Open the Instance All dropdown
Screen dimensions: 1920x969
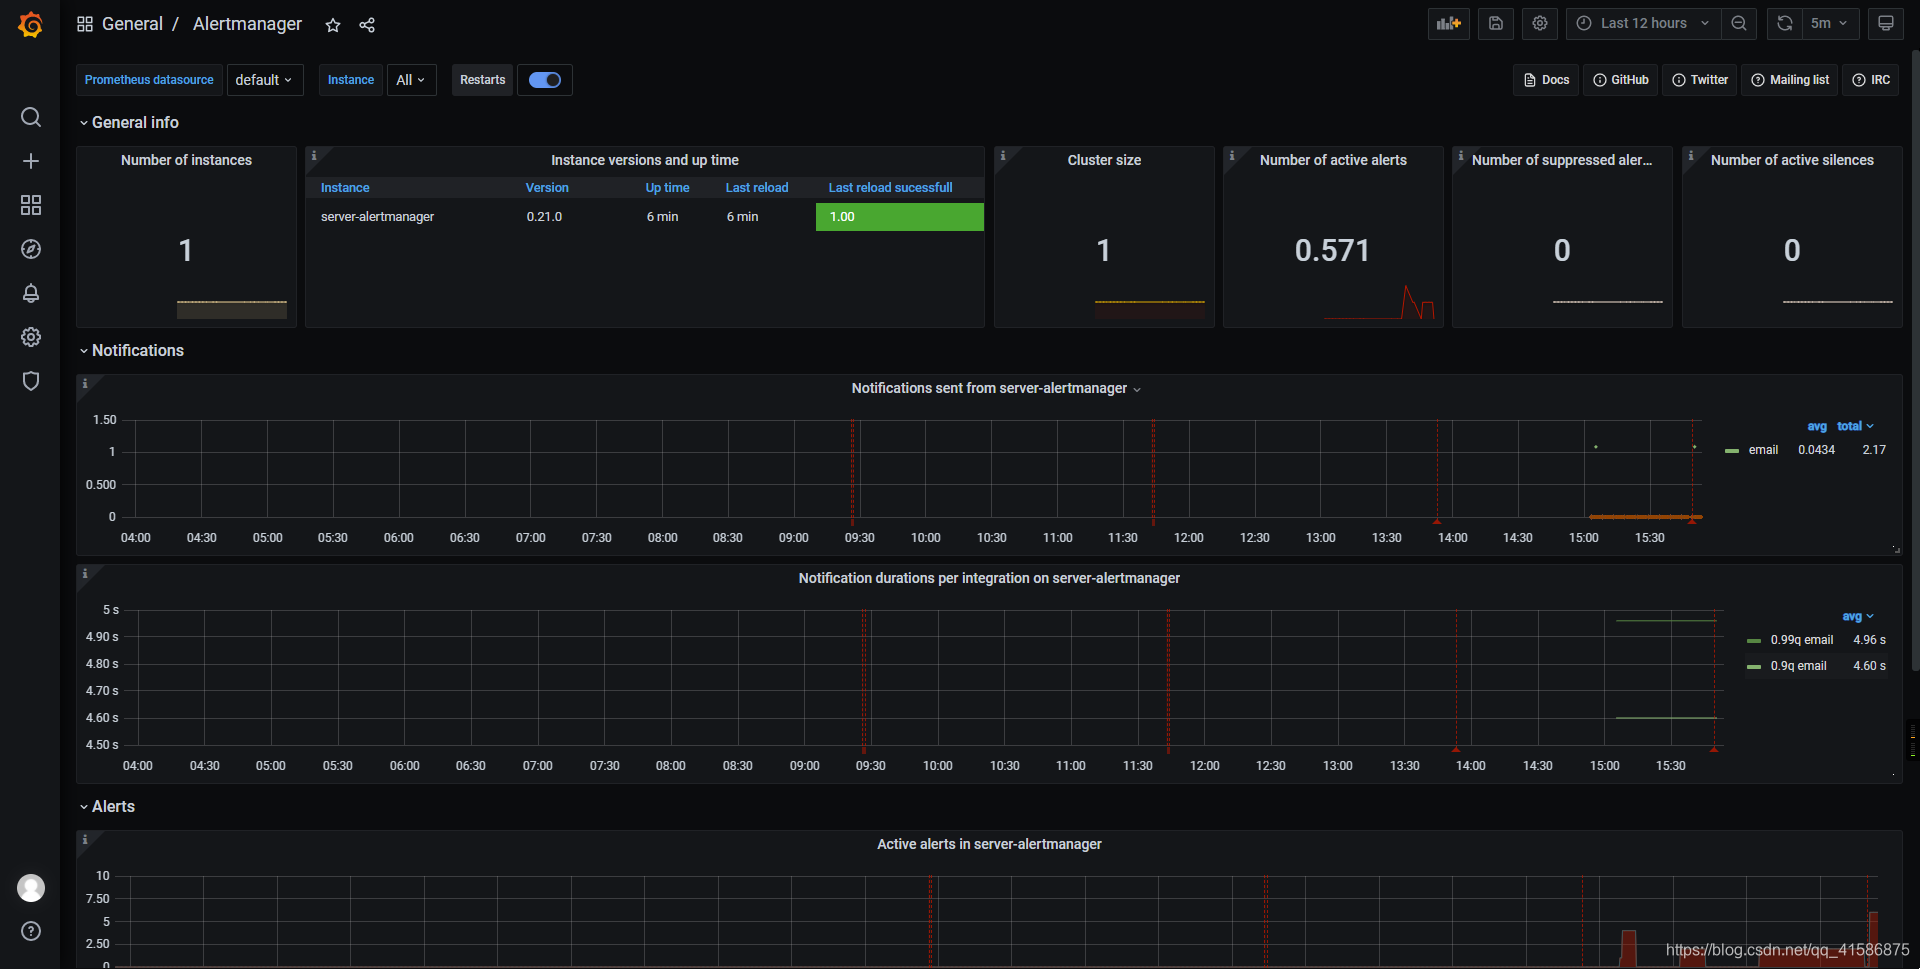pyautogui.click(x=411, y=80)
